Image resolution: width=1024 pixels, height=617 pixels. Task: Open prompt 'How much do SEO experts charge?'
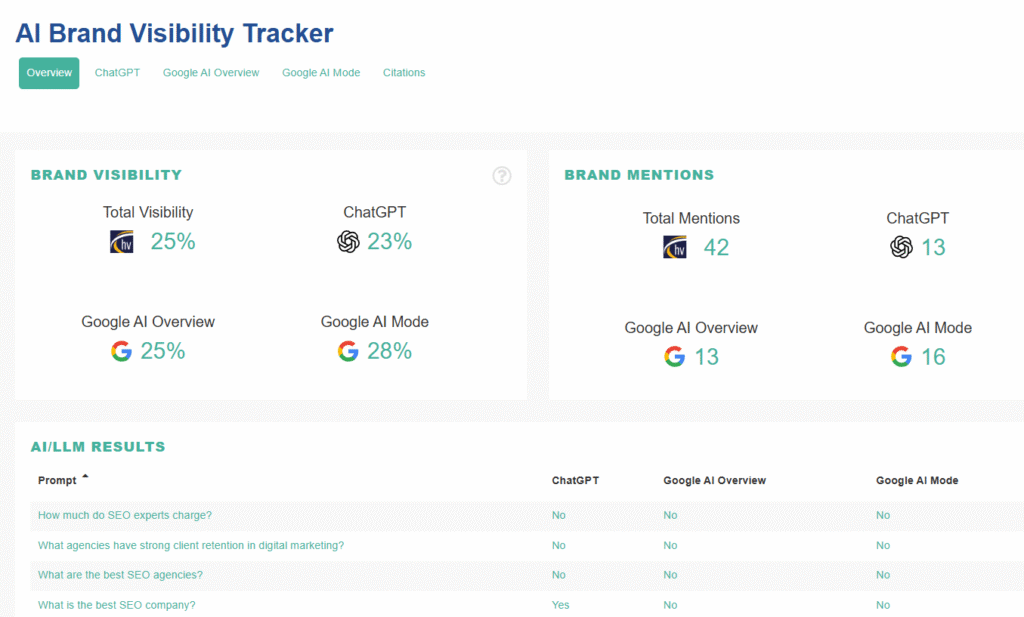click(x=125, y=515)
